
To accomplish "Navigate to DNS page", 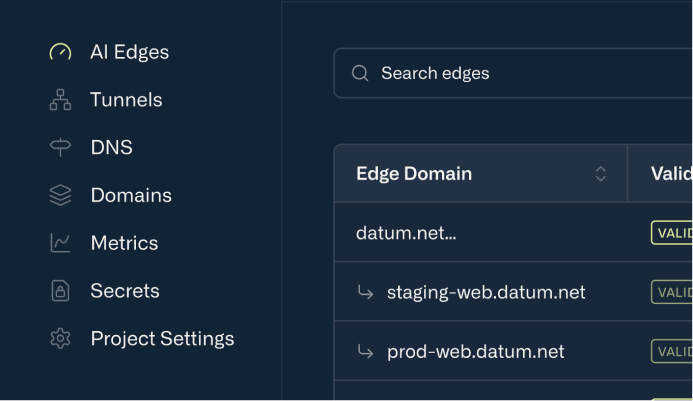I will [x=111, y=147].
